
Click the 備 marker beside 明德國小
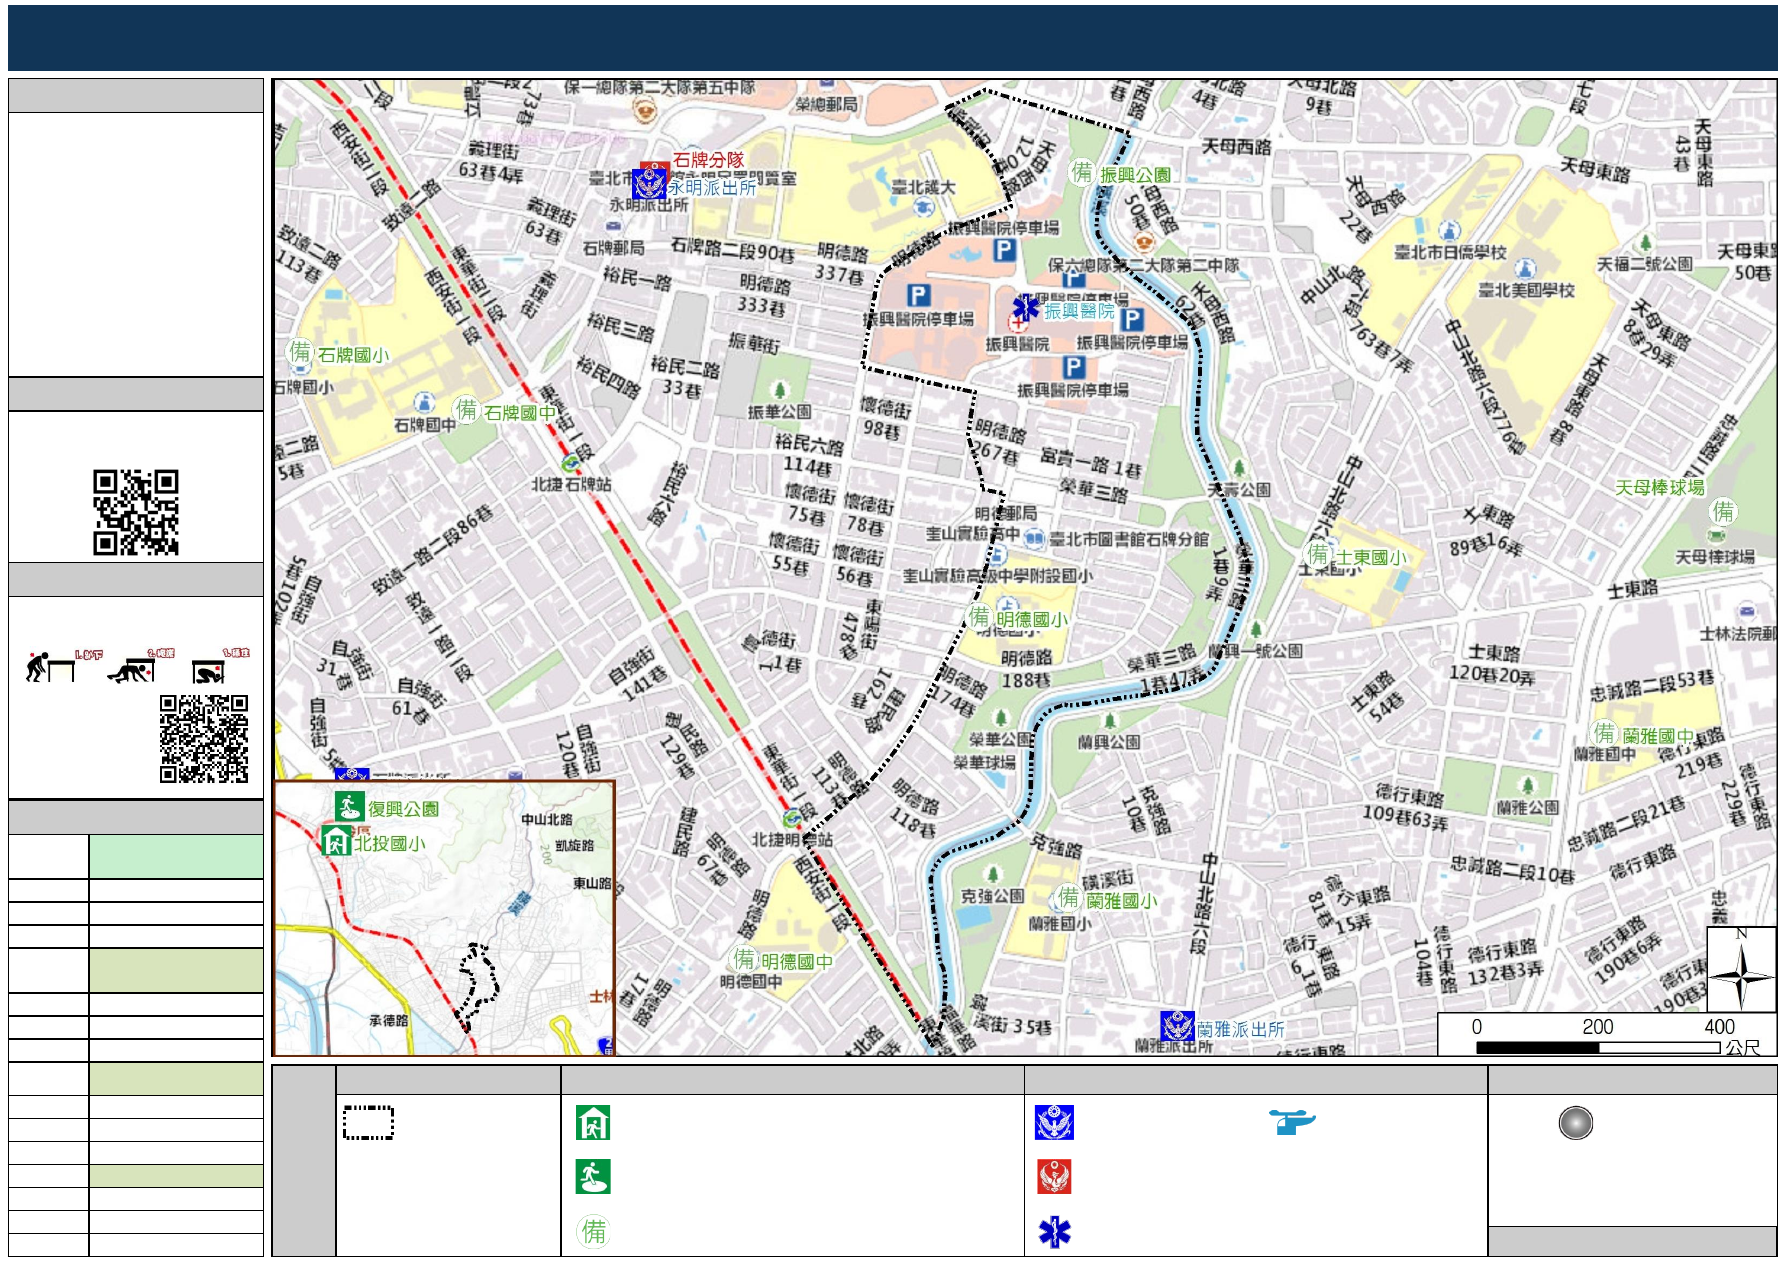(x=979, y=617)
